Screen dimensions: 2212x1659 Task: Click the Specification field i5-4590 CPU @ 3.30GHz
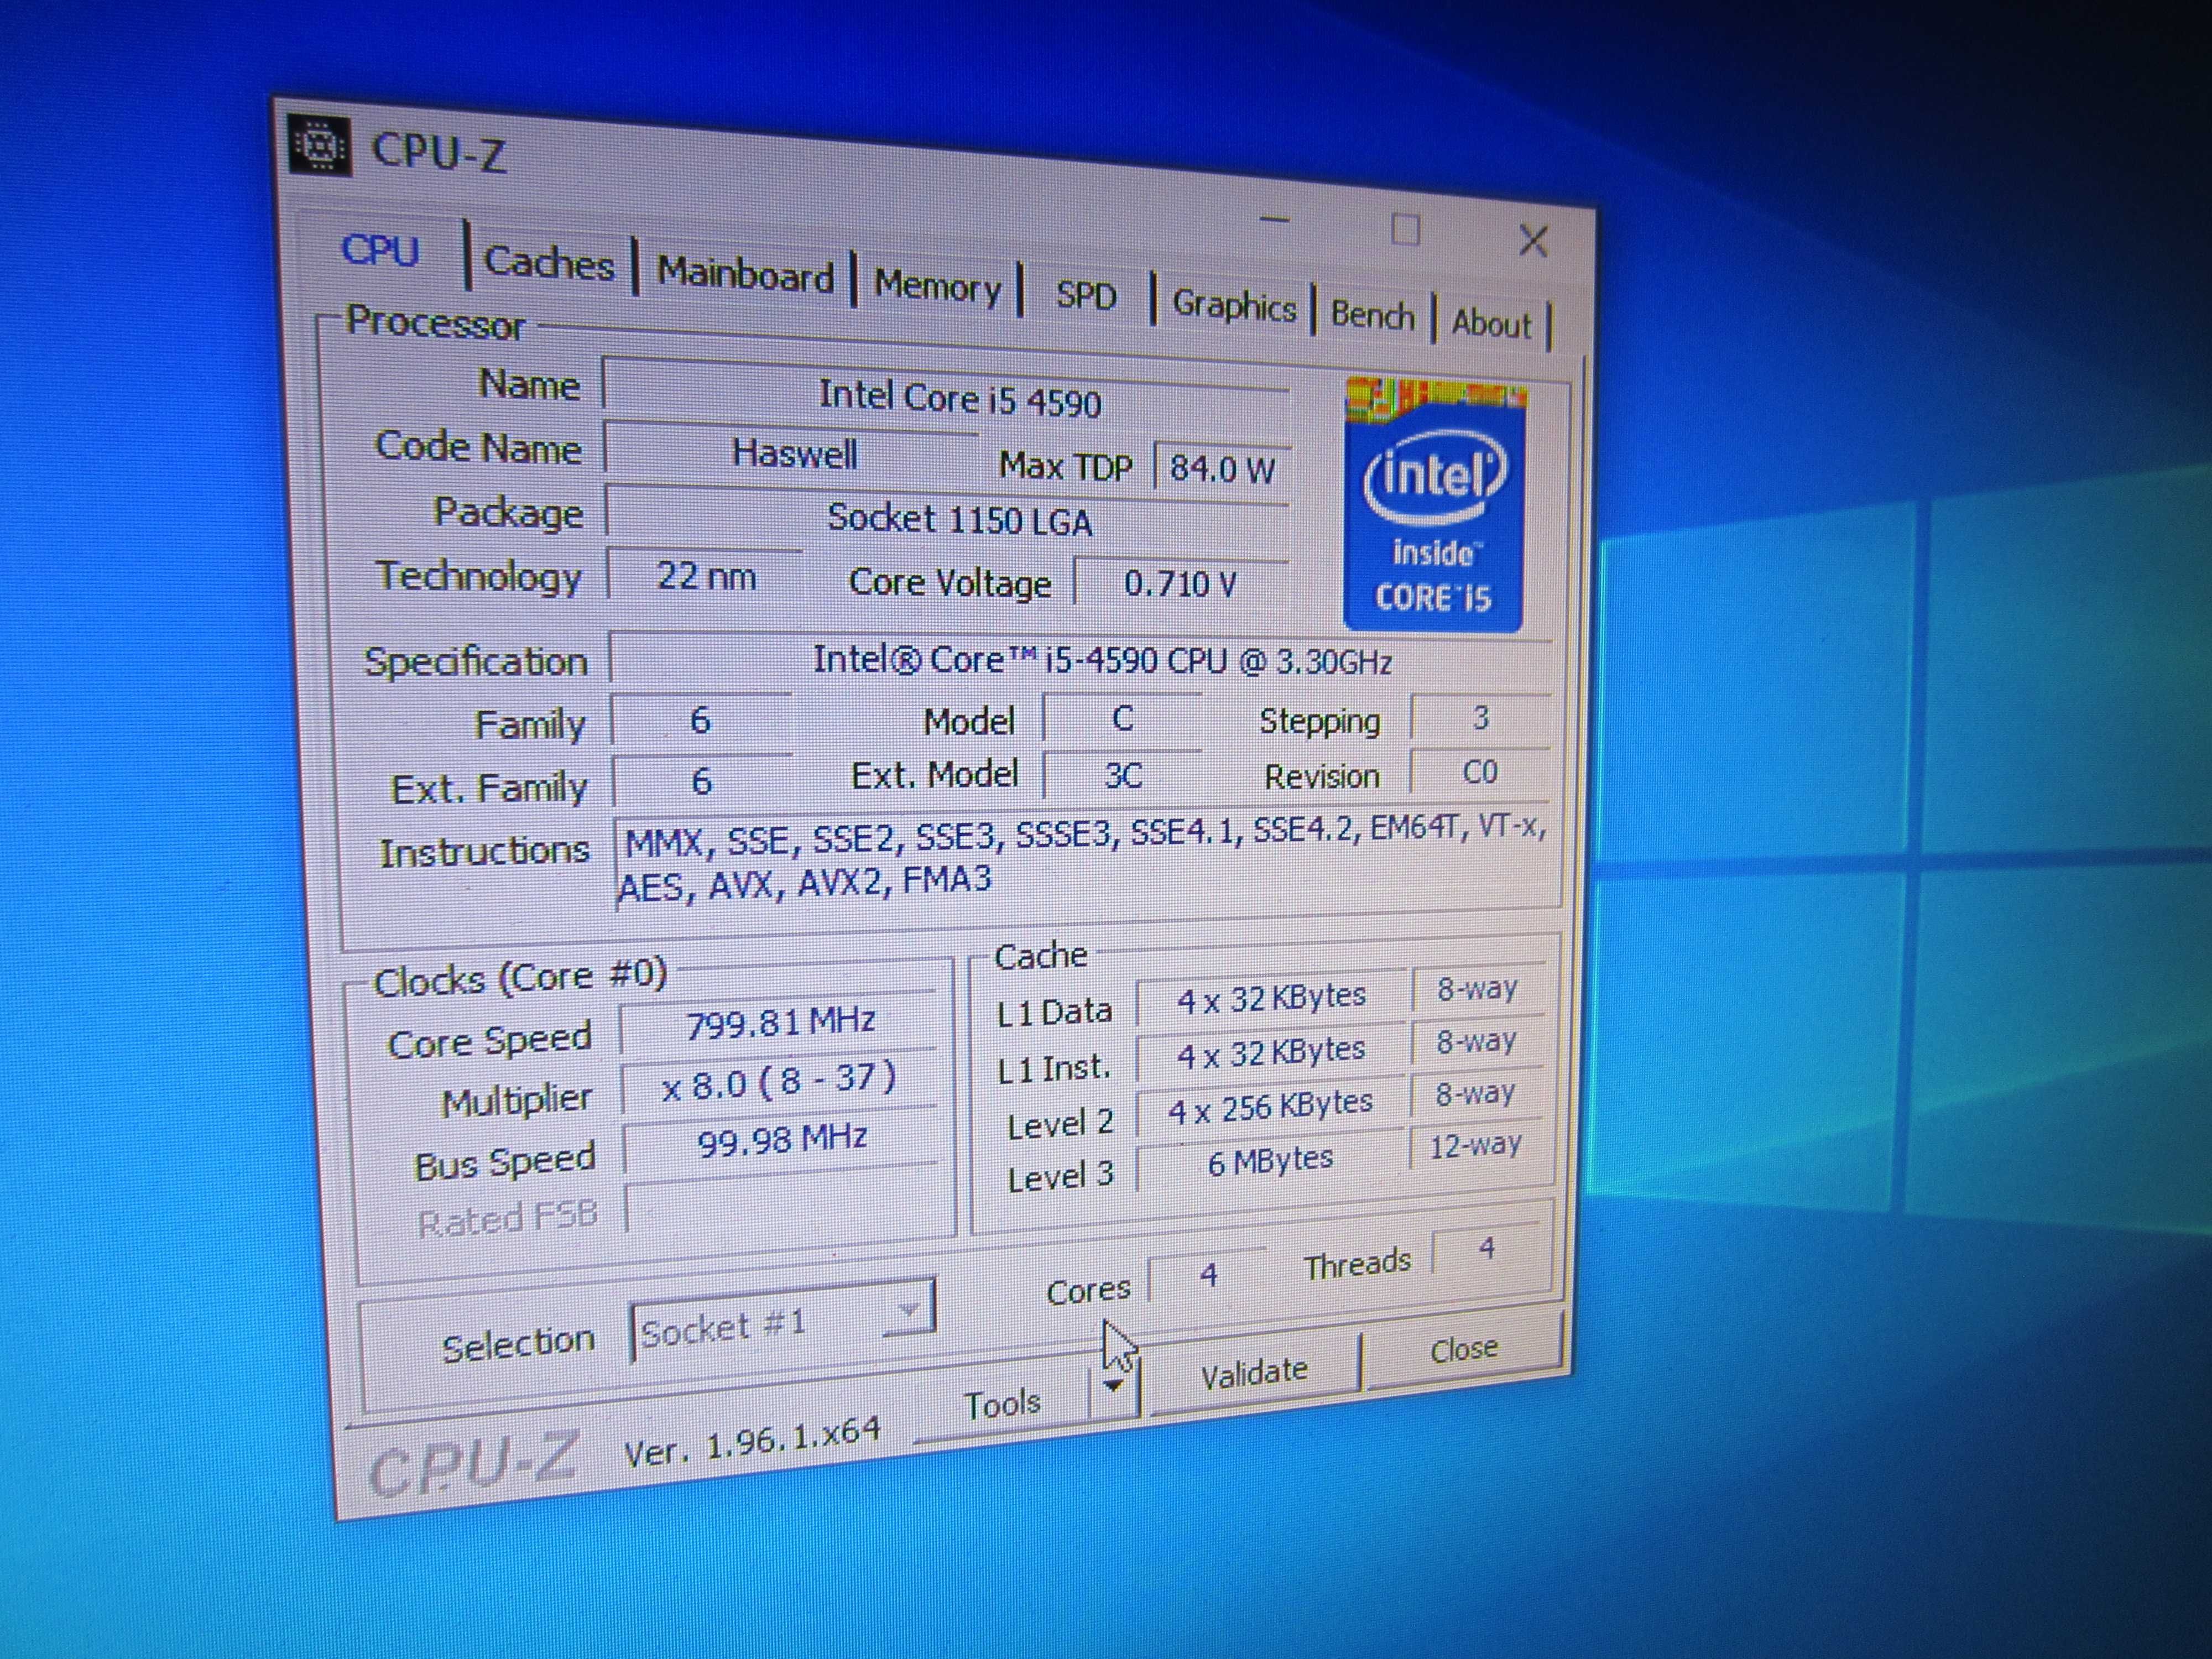click(1081, 660)
